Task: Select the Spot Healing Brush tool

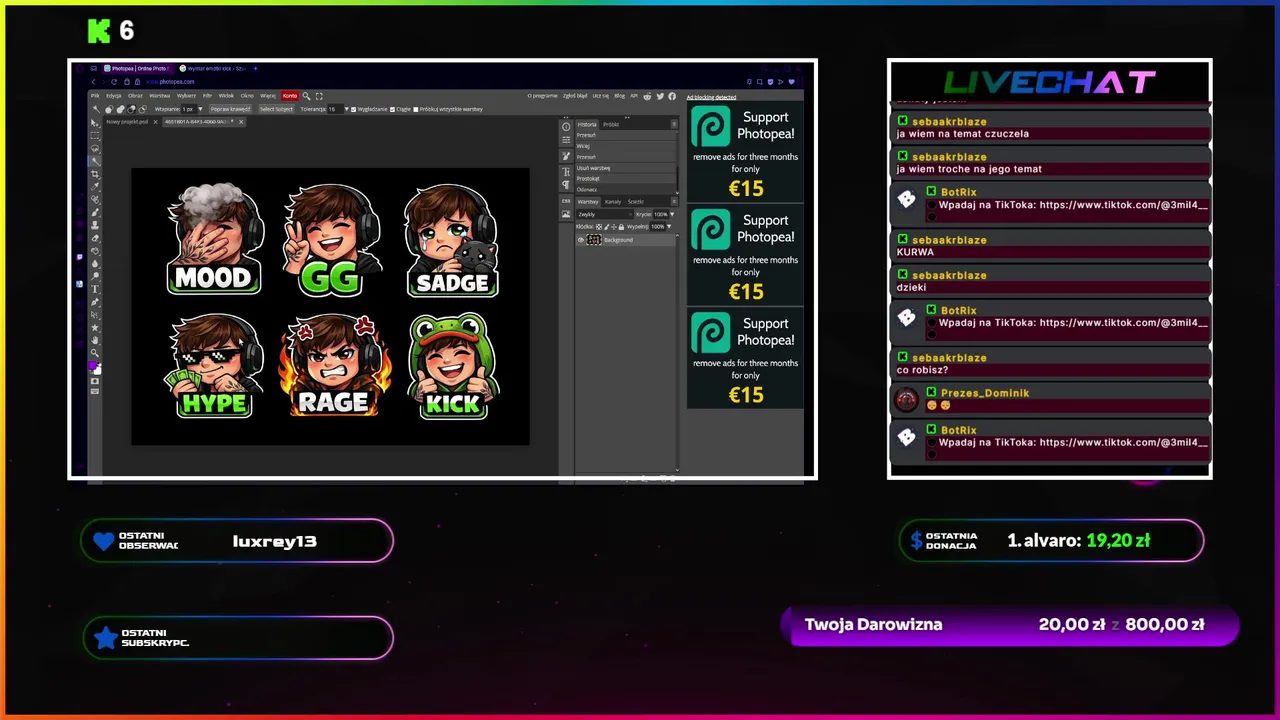Action: point(95,200)
